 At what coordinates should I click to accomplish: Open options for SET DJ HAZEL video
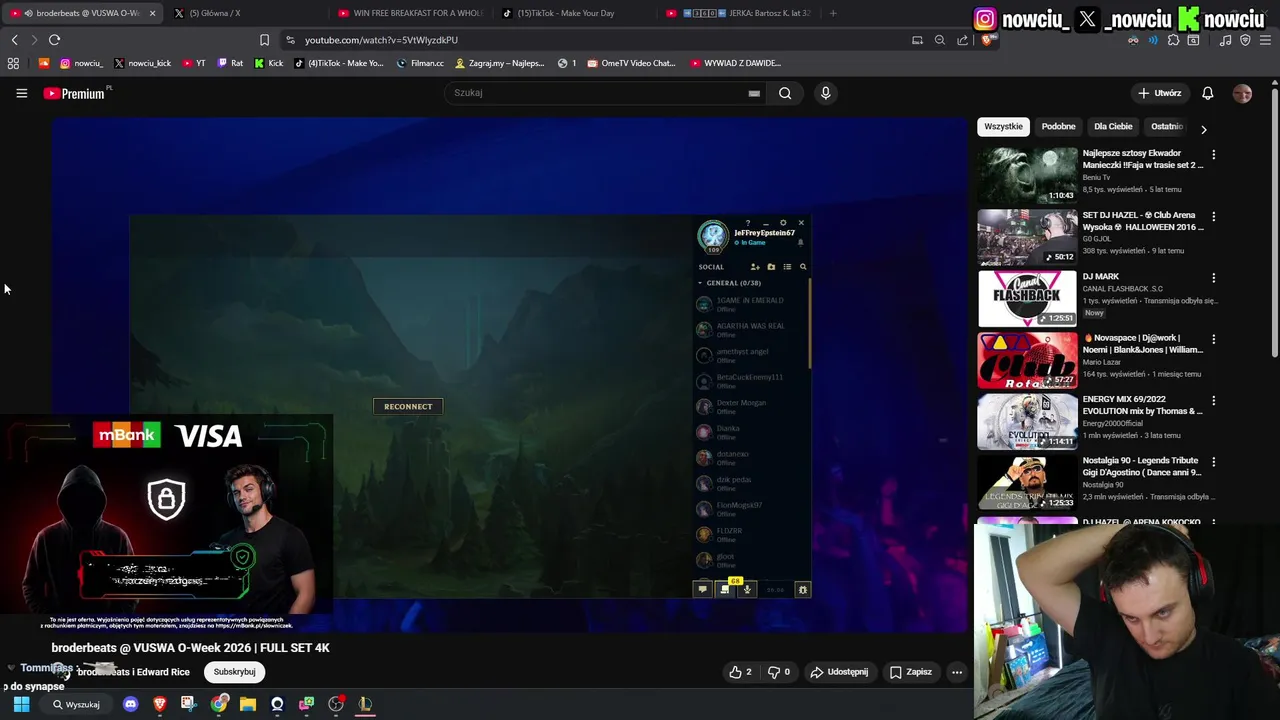pos(1213,217)
